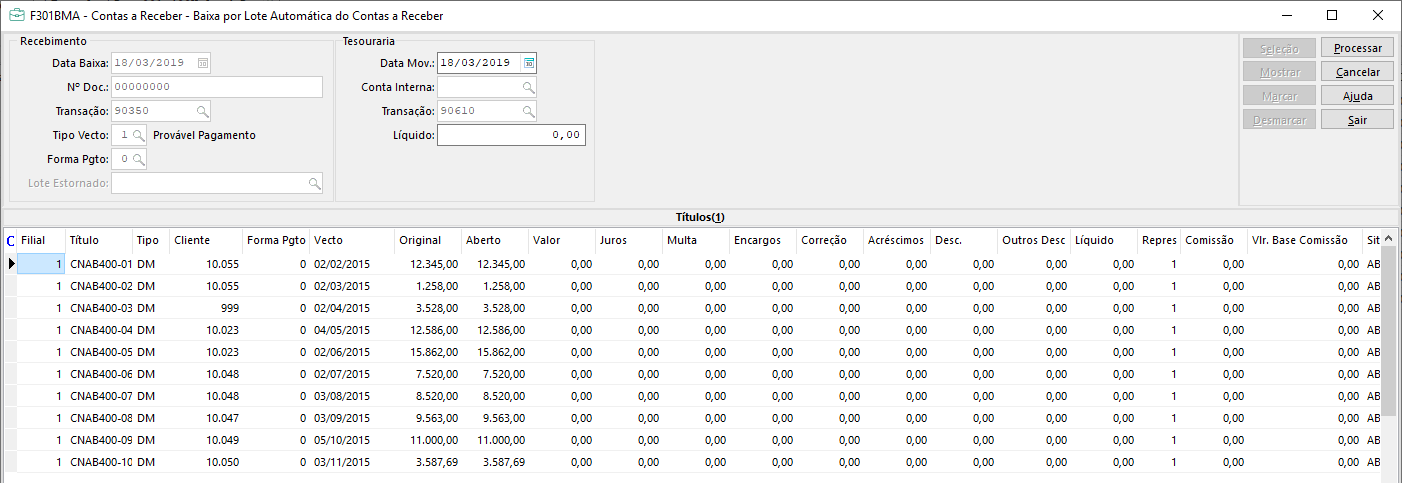Click the Seleção button
The image size is (1402, 483).
pos(1279,48)
